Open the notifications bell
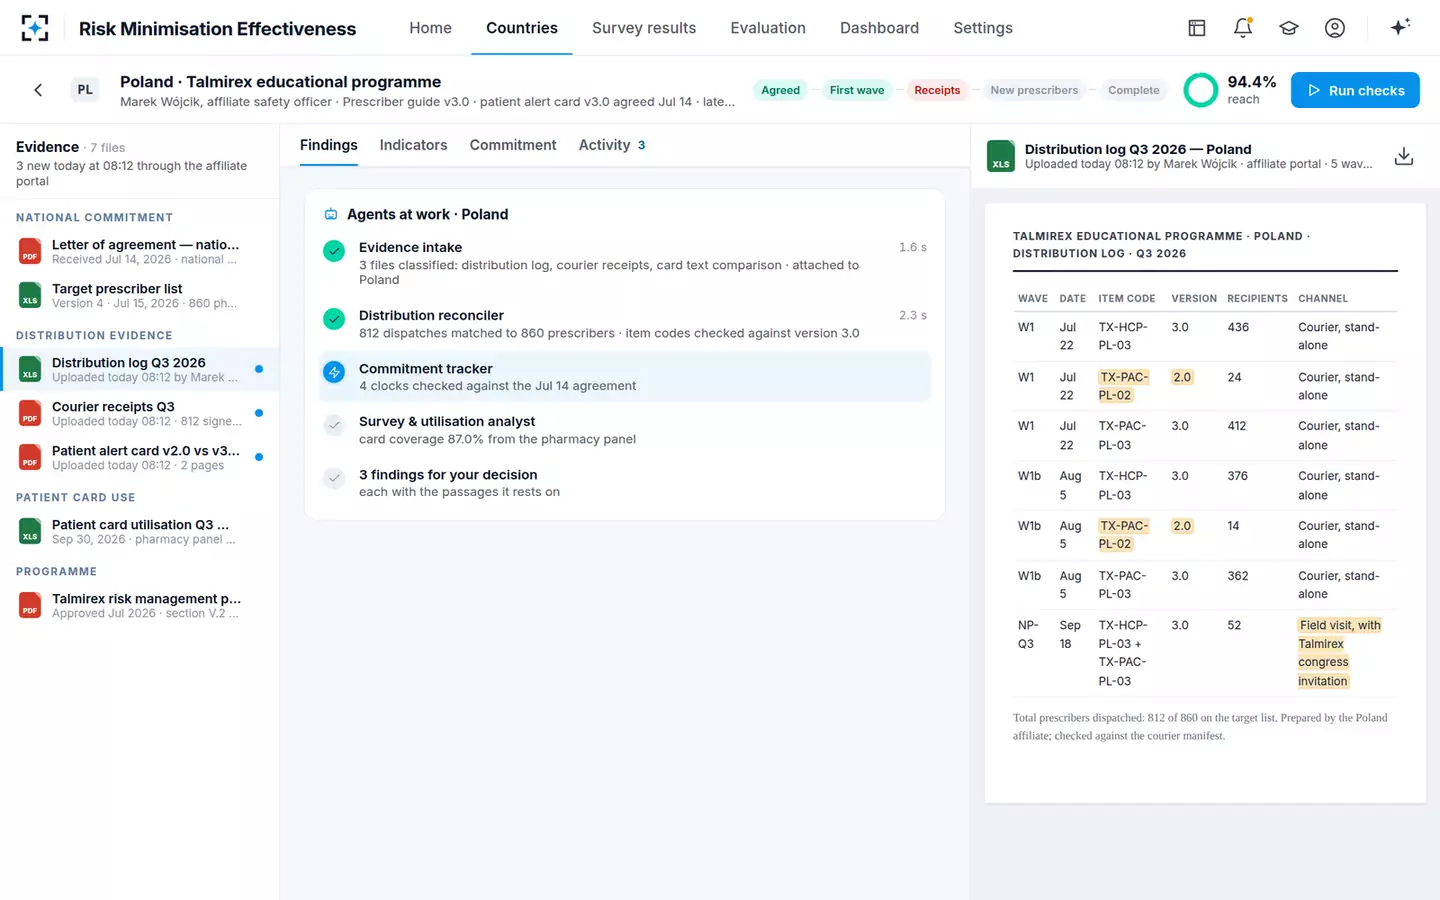The width and height of the screenshot is (1440, 900). (1243, 28)
